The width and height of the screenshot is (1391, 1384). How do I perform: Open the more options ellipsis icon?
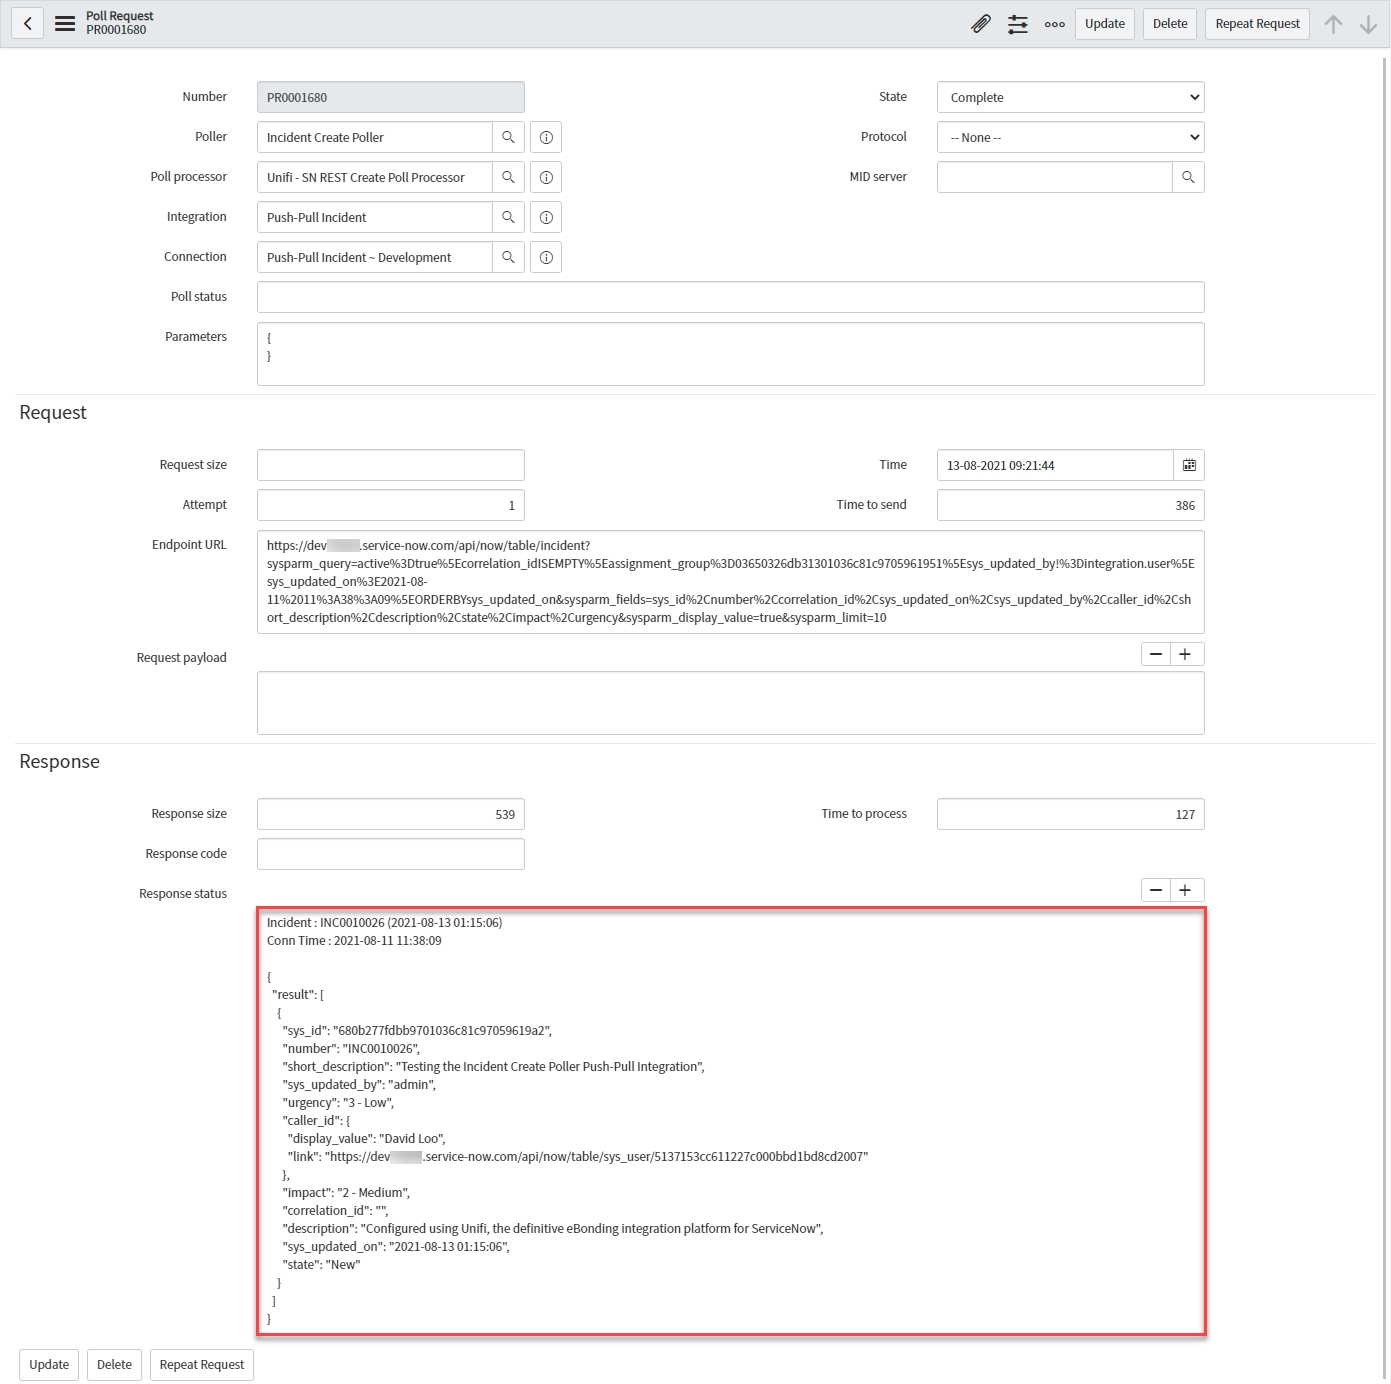(x=1054, y=24)
